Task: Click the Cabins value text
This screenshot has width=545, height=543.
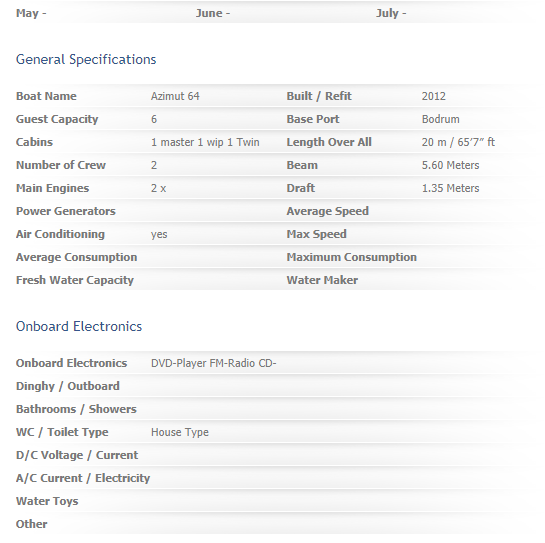Action: click(x=205, y=142)
